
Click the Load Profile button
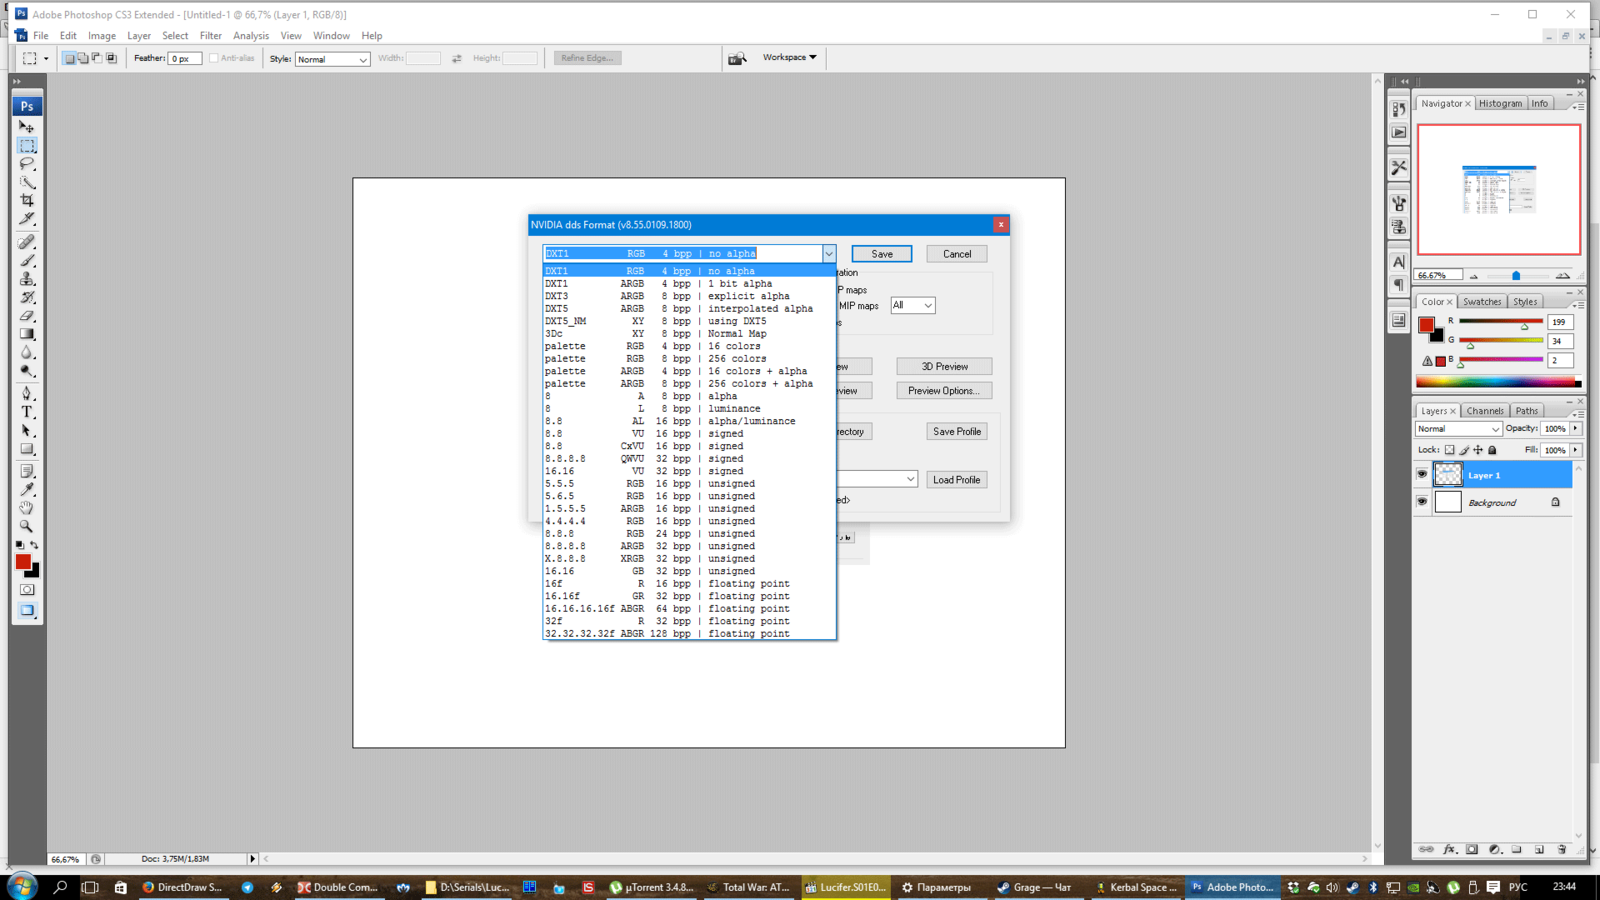957,479
